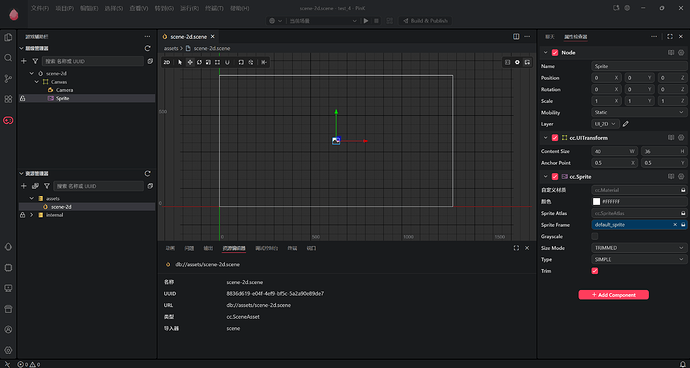The width and height of the screenshot is (690, 368).
Task: Toggle the 2D view mode button
Action: click(x=167, y=63)
